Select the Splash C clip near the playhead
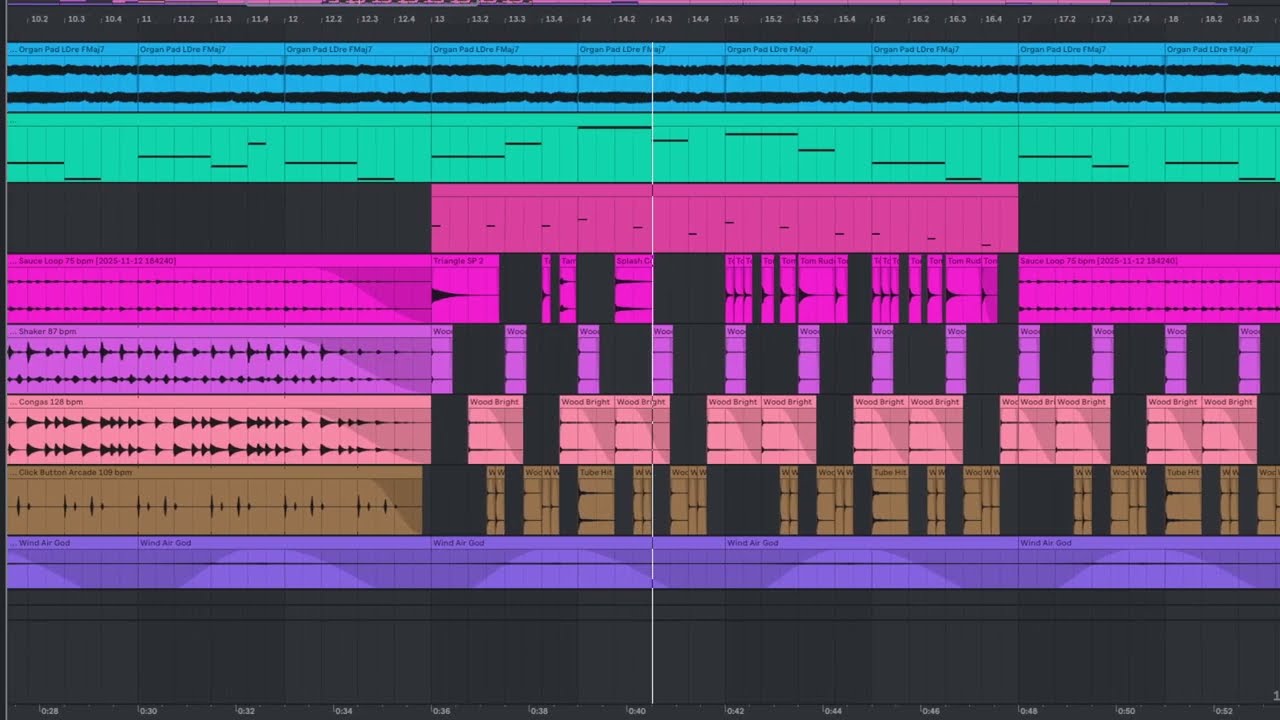1280x720 pixels. point(634,289)
